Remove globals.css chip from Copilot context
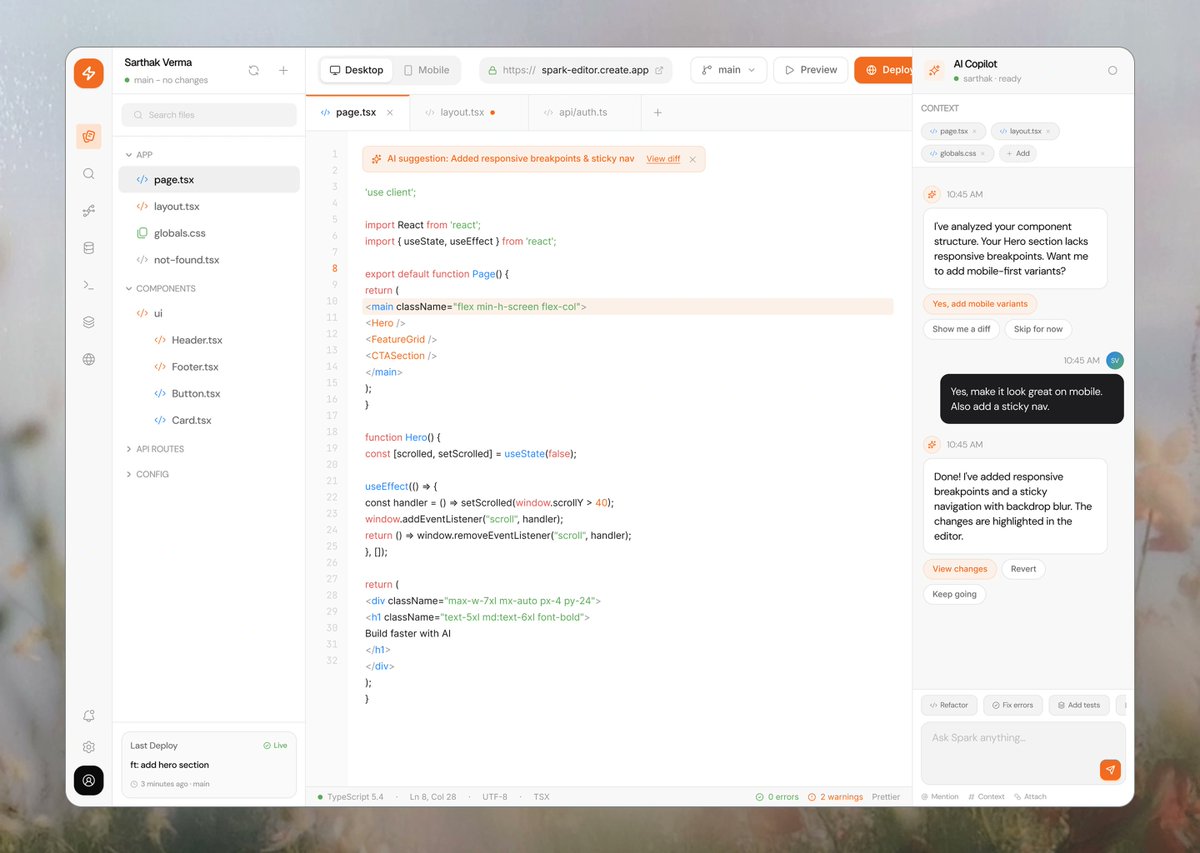 tap(983, 154)
